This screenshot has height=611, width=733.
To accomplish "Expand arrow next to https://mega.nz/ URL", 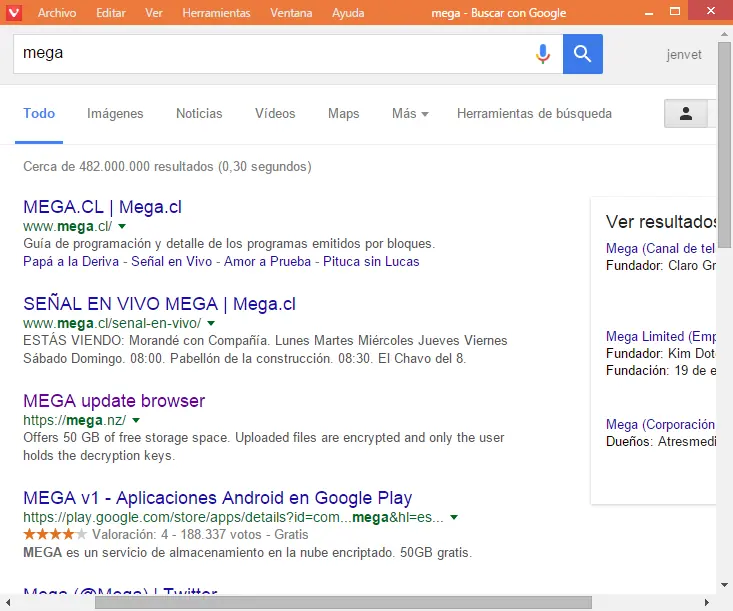I will point(136,420).
